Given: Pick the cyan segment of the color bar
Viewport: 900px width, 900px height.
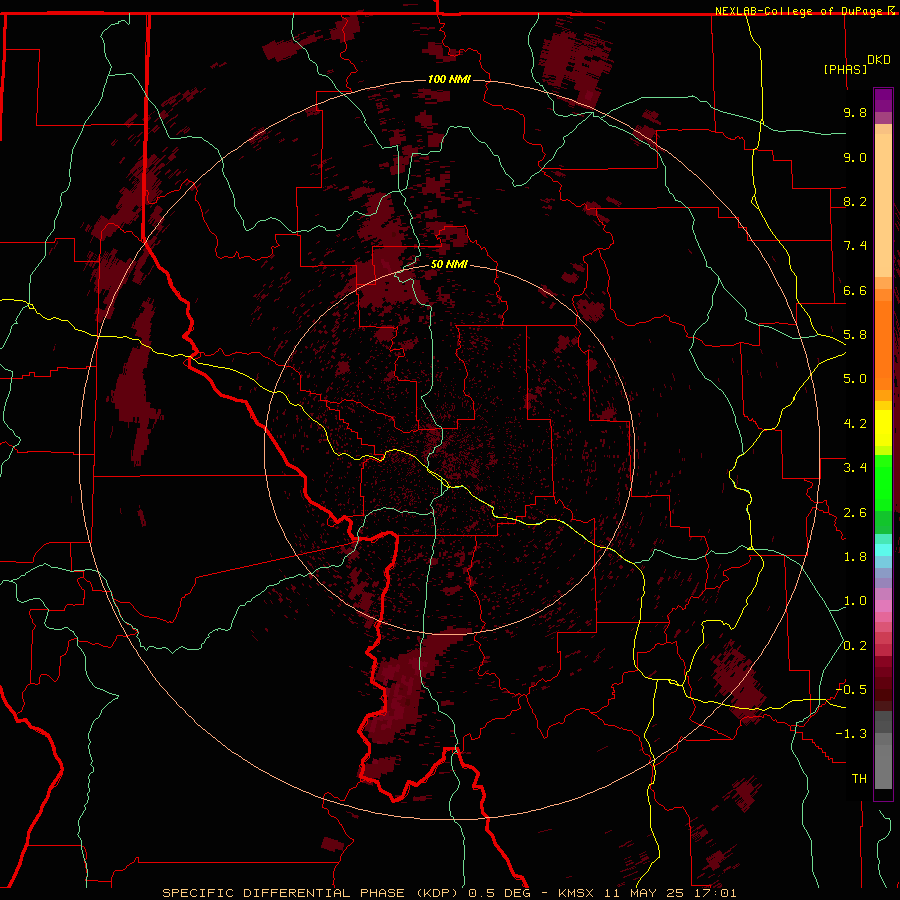Looking at the screenshot, I should click(x=883, y=550).
